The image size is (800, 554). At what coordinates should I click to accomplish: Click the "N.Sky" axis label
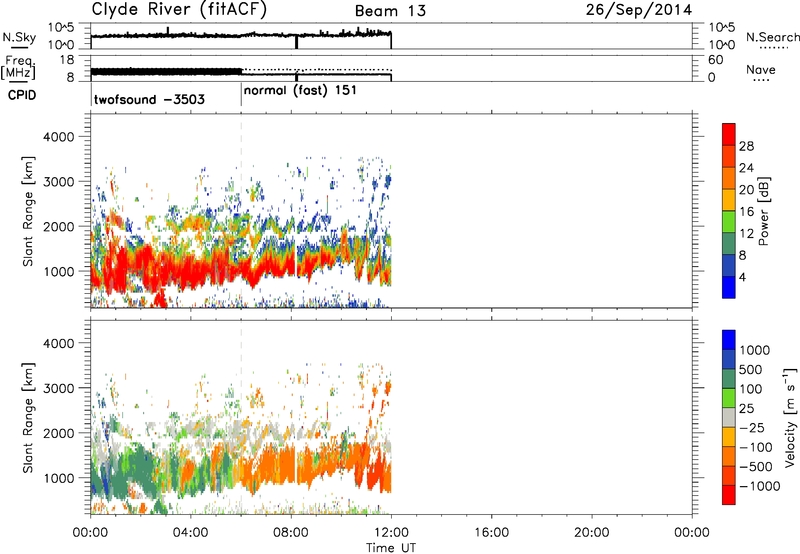point(19,37)
